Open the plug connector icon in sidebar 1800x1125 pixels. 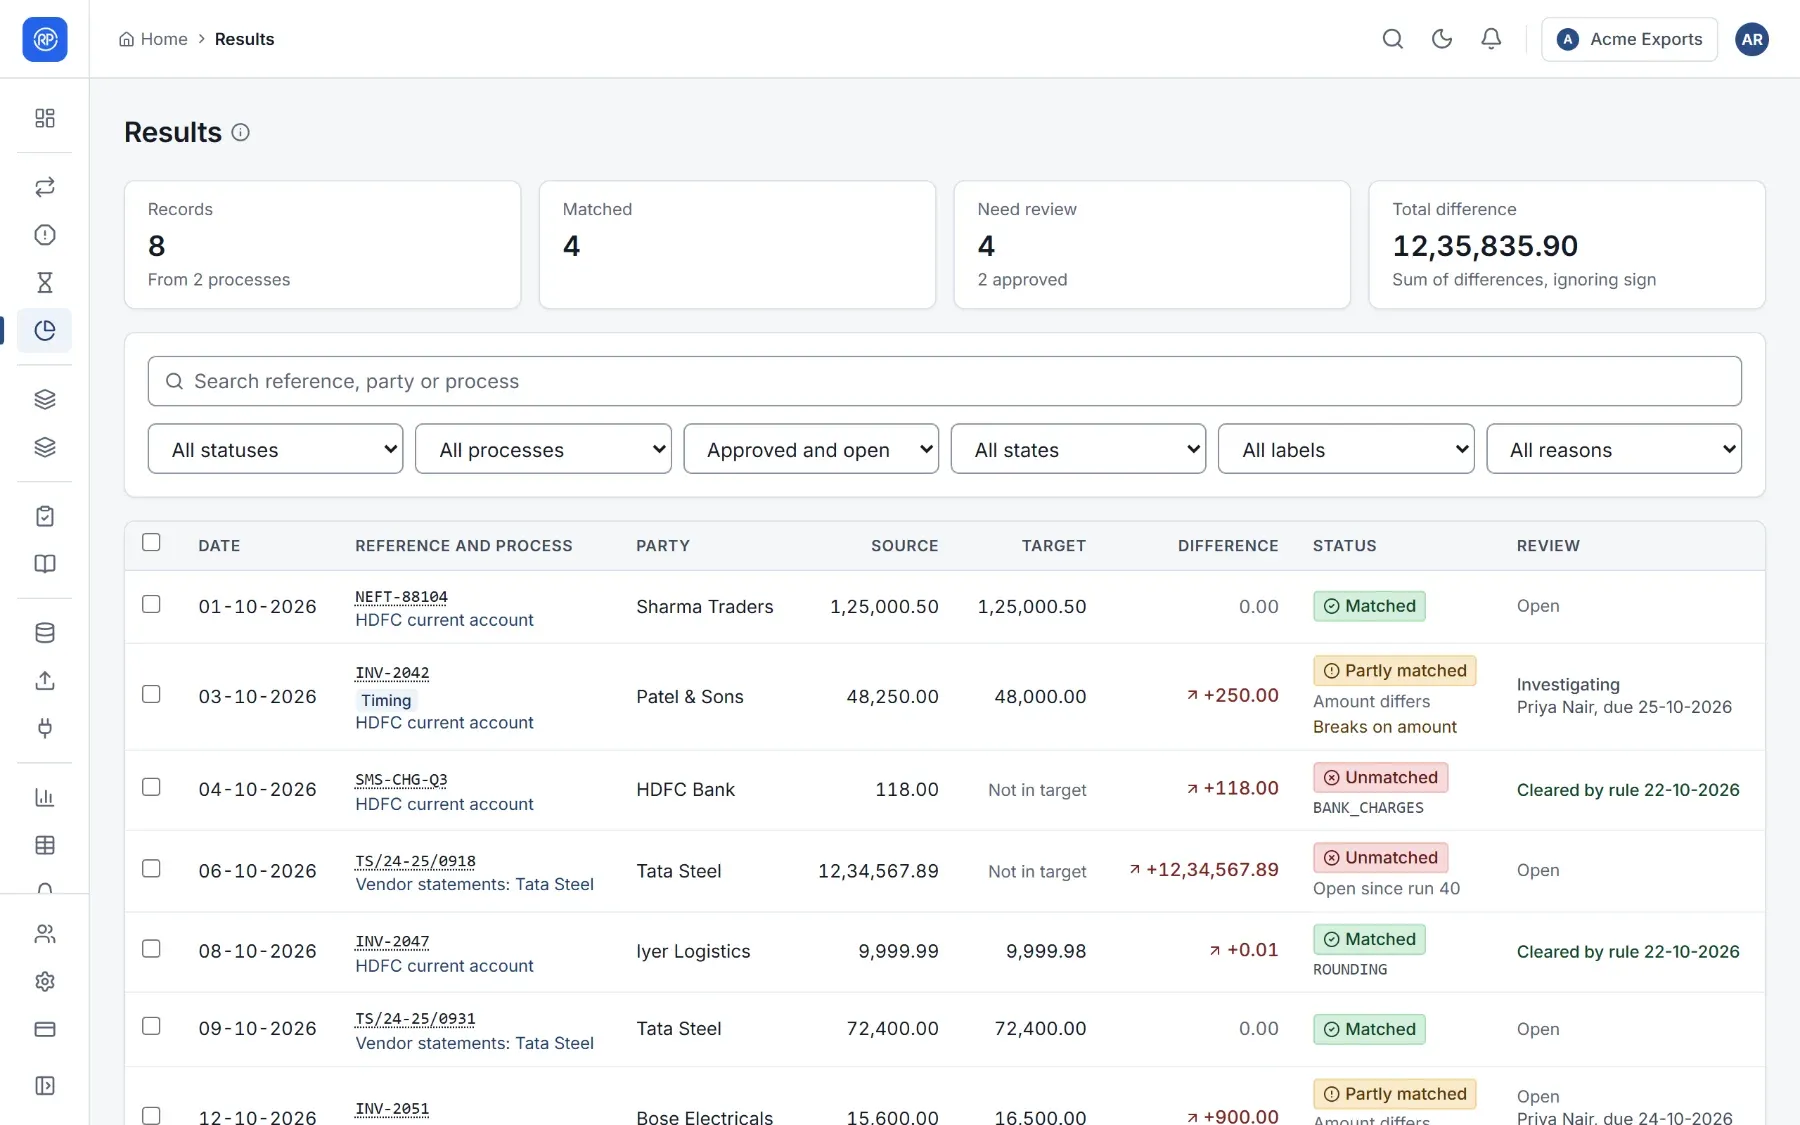45,728
